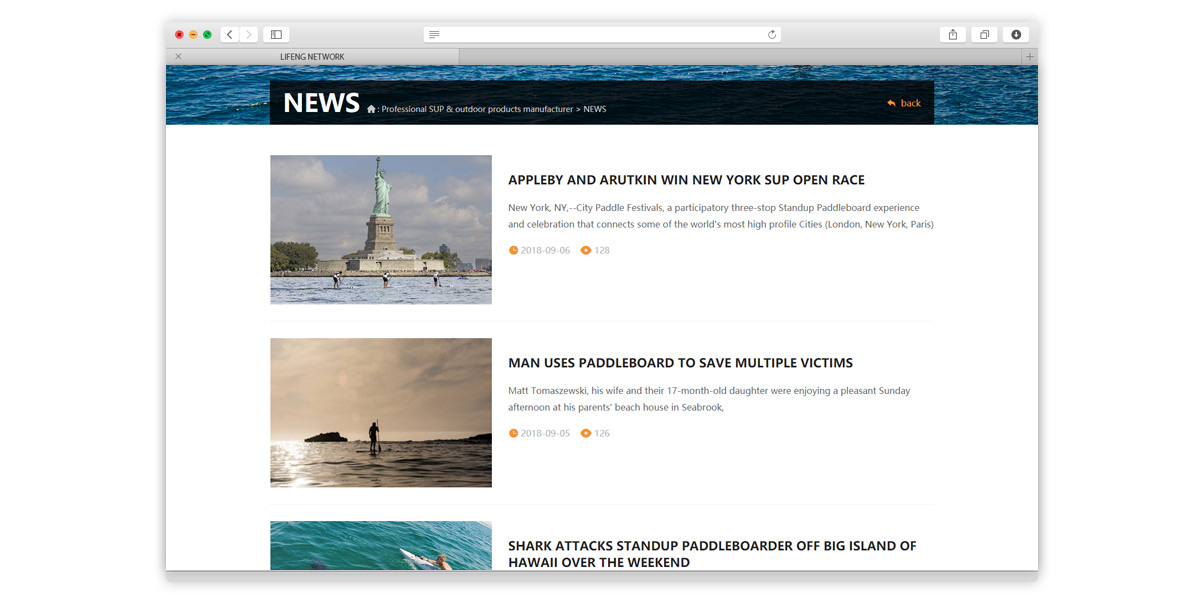Click the large NEWS page heading
Image resolution: width=1189 pixels, height=609 pixels.
[x=322, y=102]
